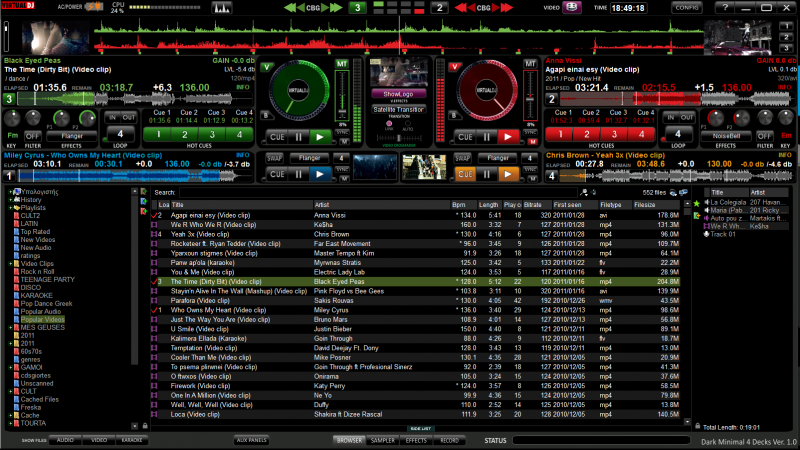Click the green star icon in side list
Viewport: 800px width, 450px height.
pos(697,204)
